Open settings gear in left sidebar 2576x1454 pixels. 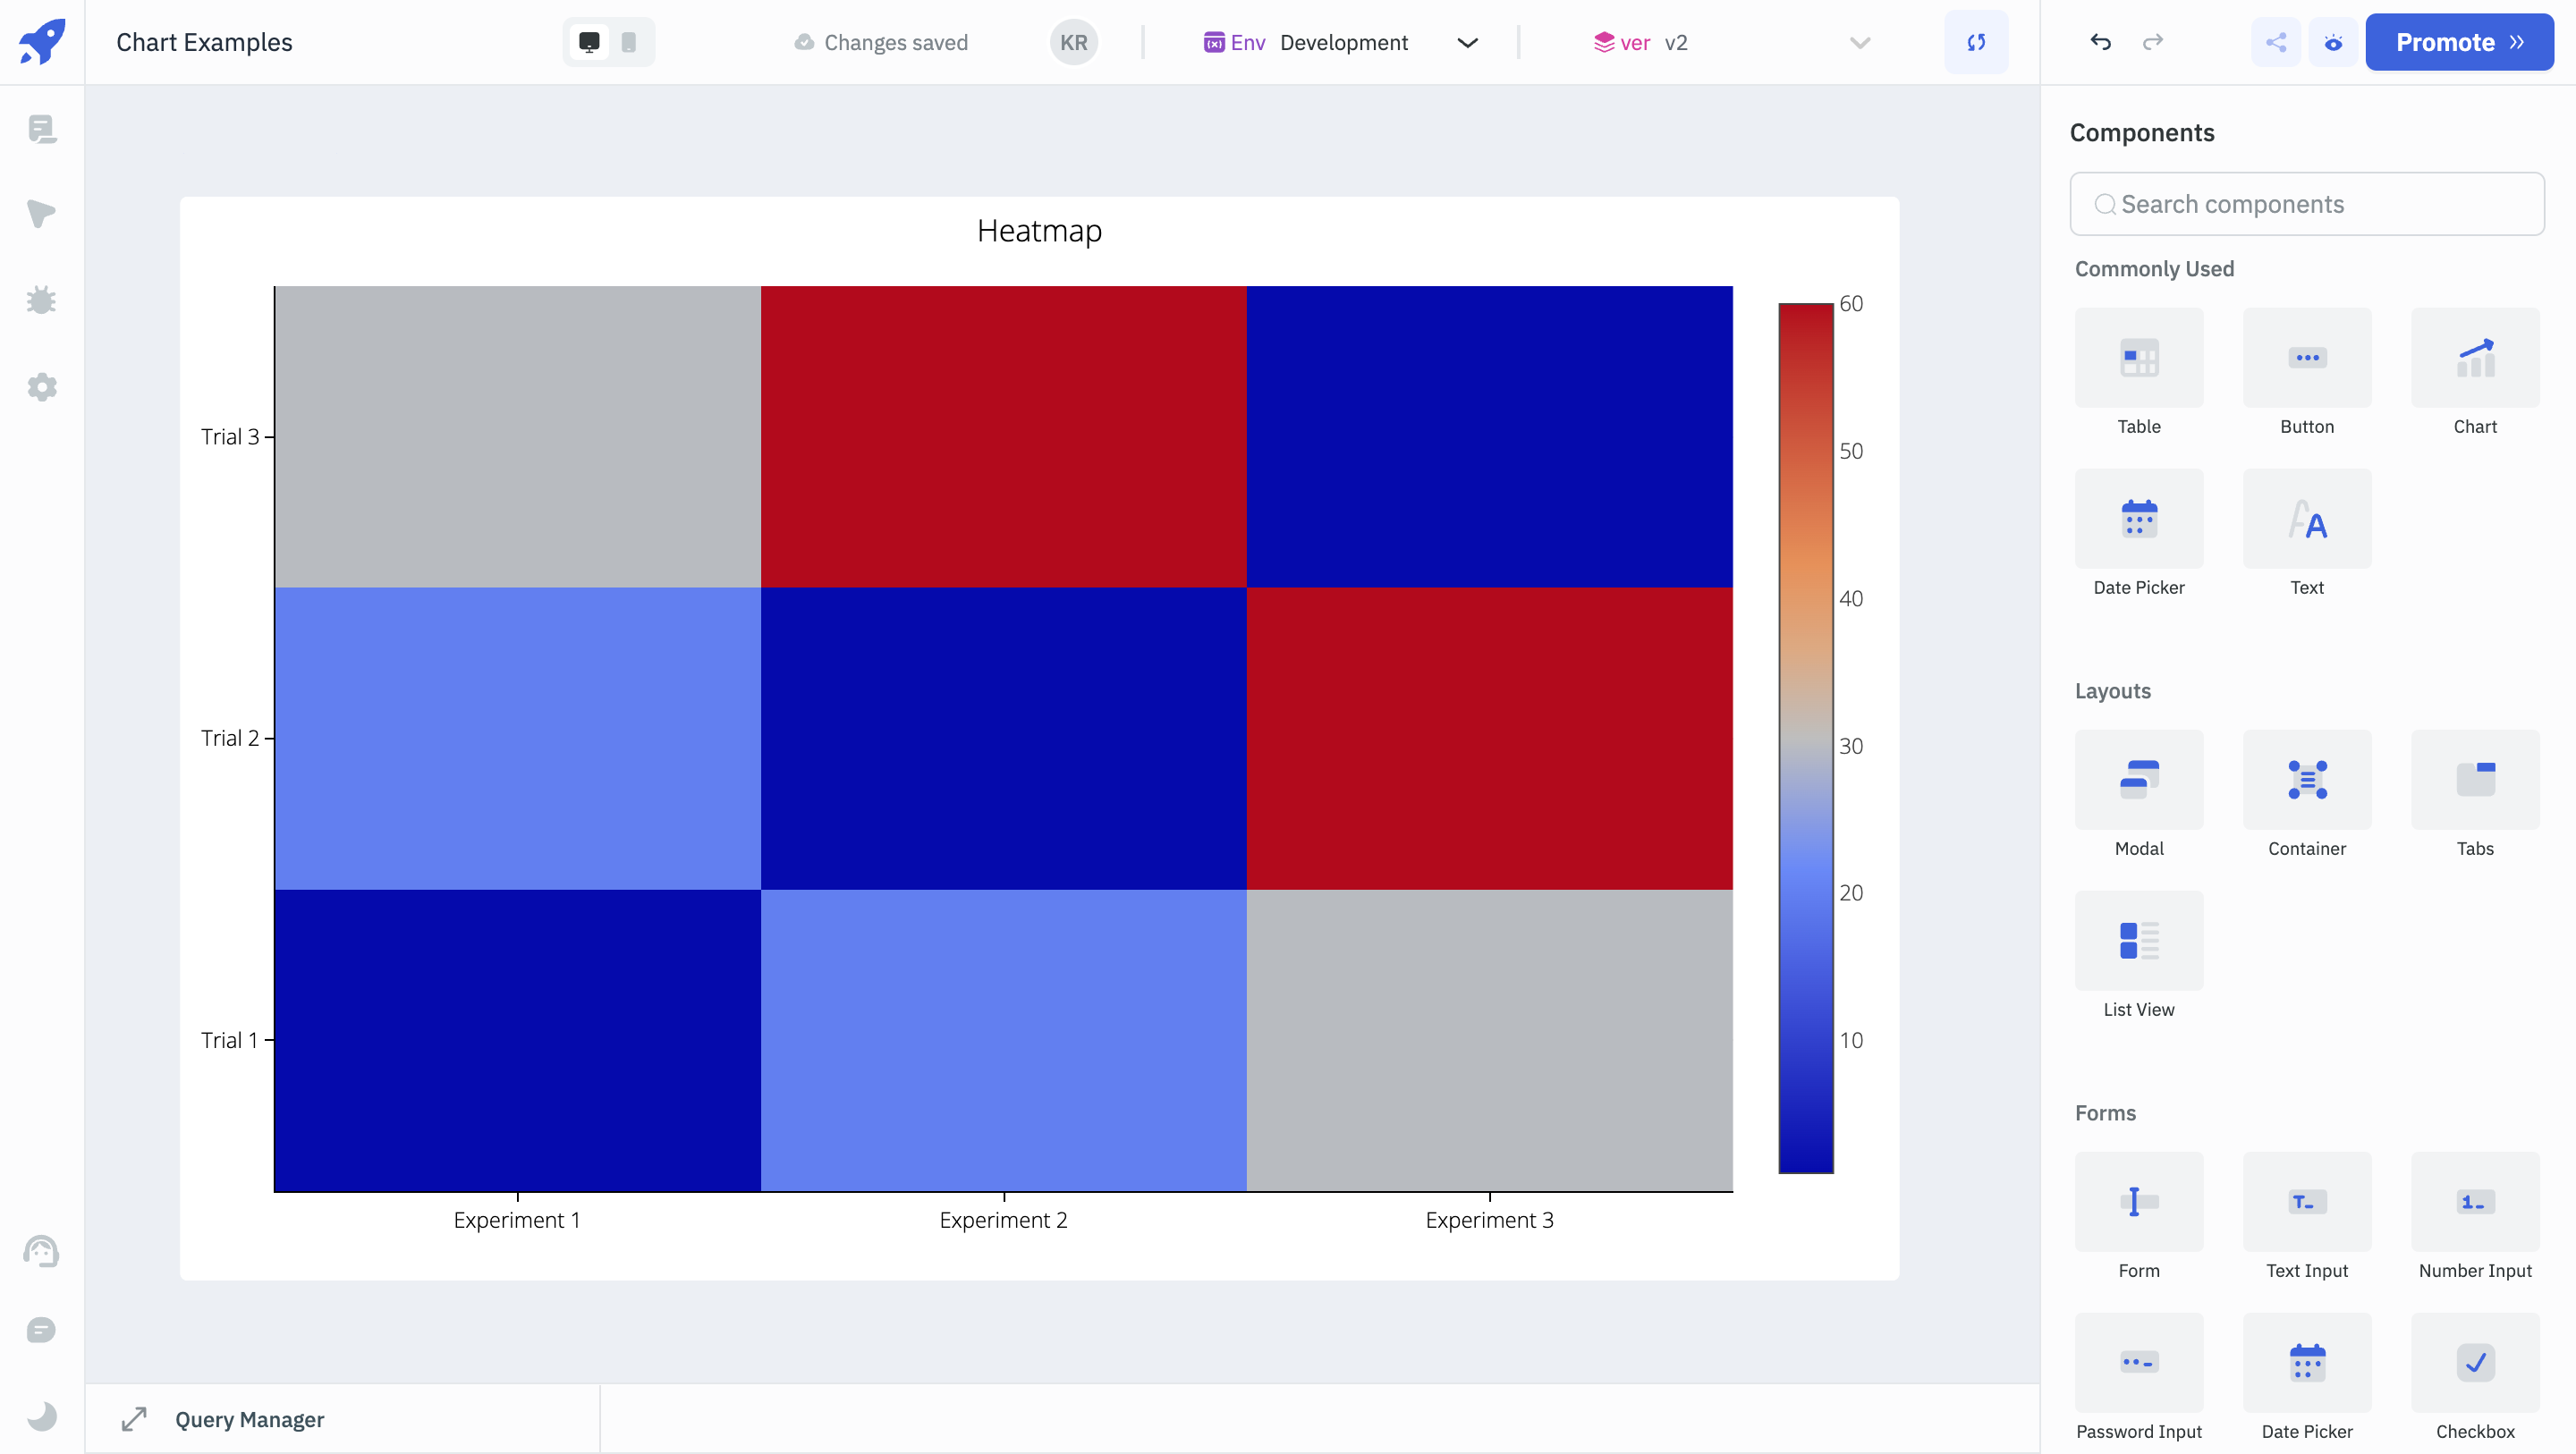pyautogui.click(x=41, y=387)
